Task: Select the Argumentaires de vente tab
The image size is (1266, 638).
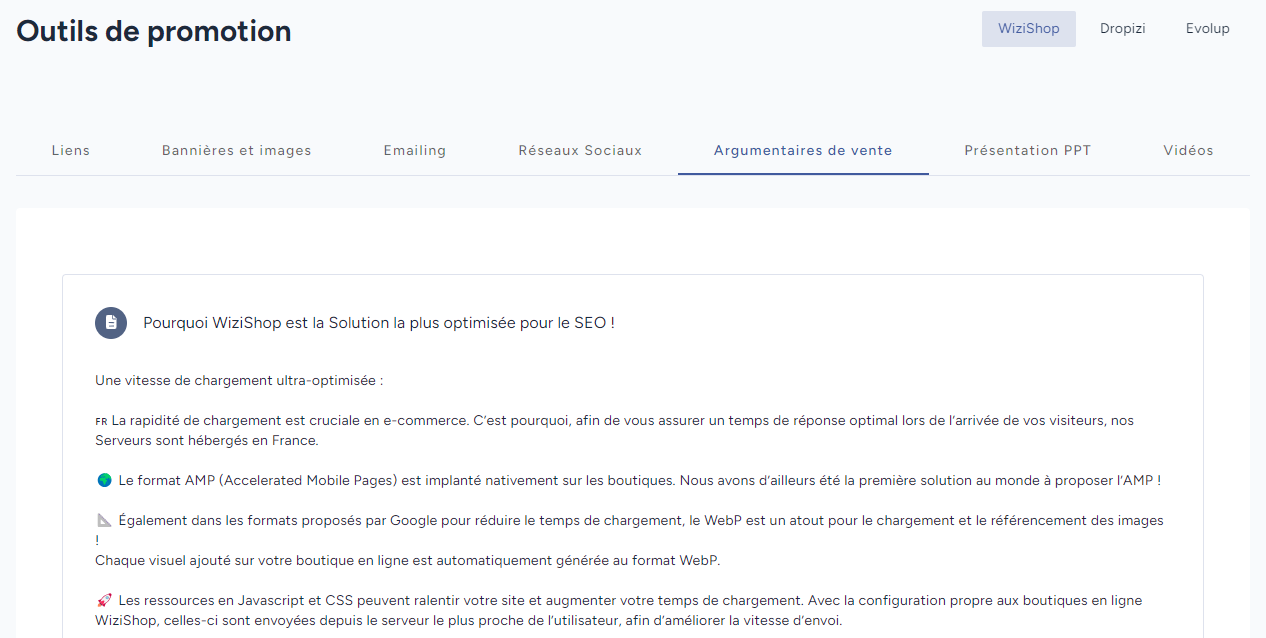Action: tap(803, 150)
